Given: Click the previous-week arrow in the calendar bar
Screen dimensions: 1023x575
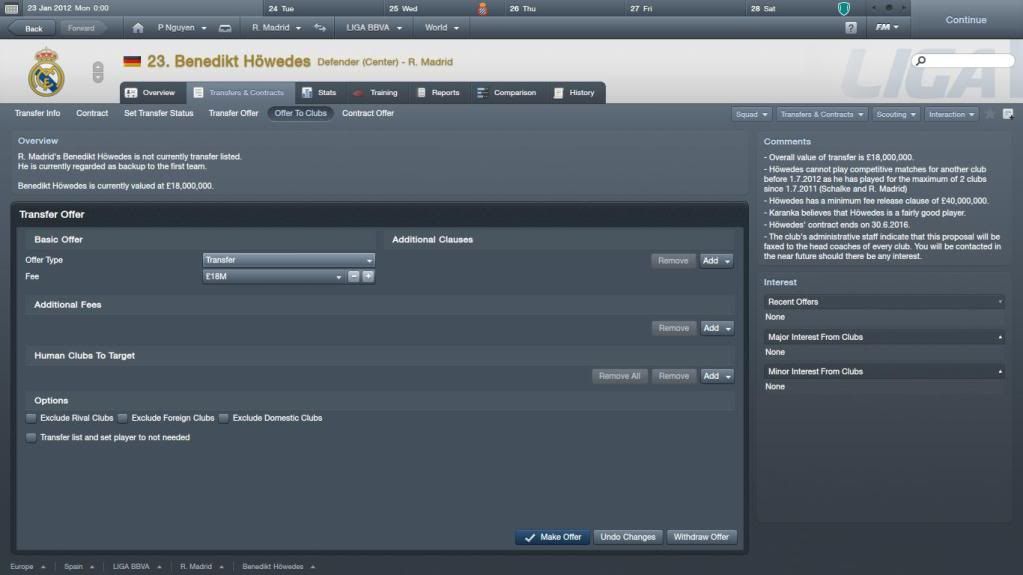Looking at the screenshot, I should [x=874, y=8].
